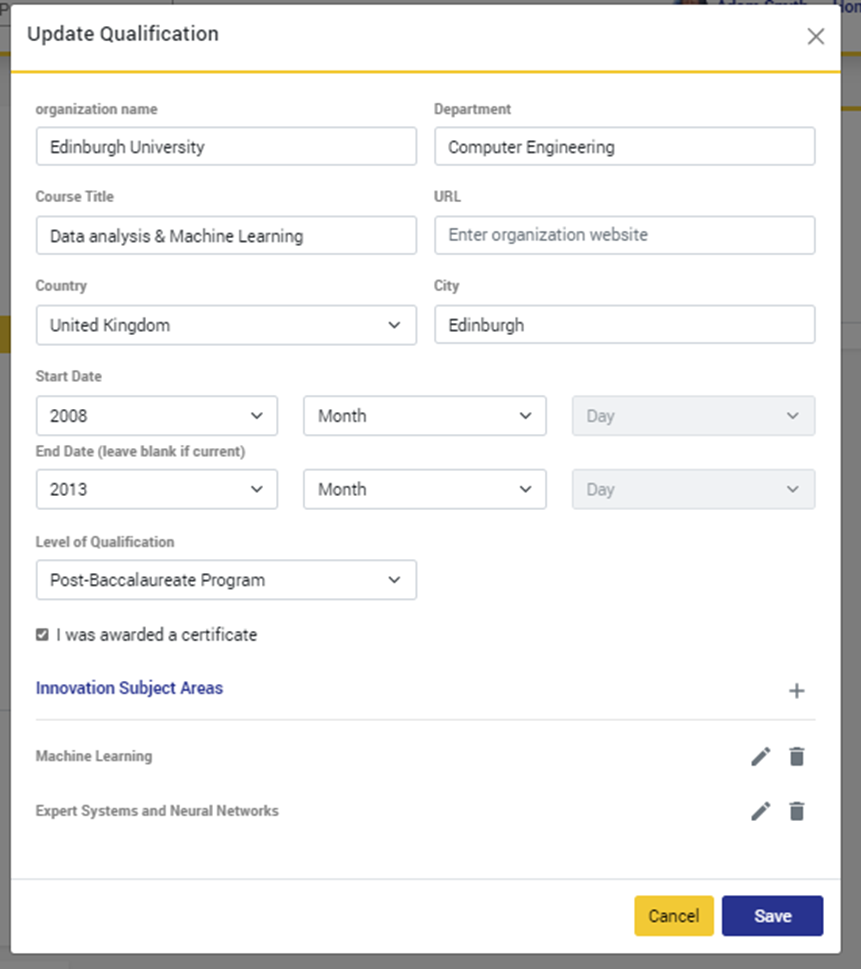Edit Expert Systems and Neural Networks entry

click(761, 811)
